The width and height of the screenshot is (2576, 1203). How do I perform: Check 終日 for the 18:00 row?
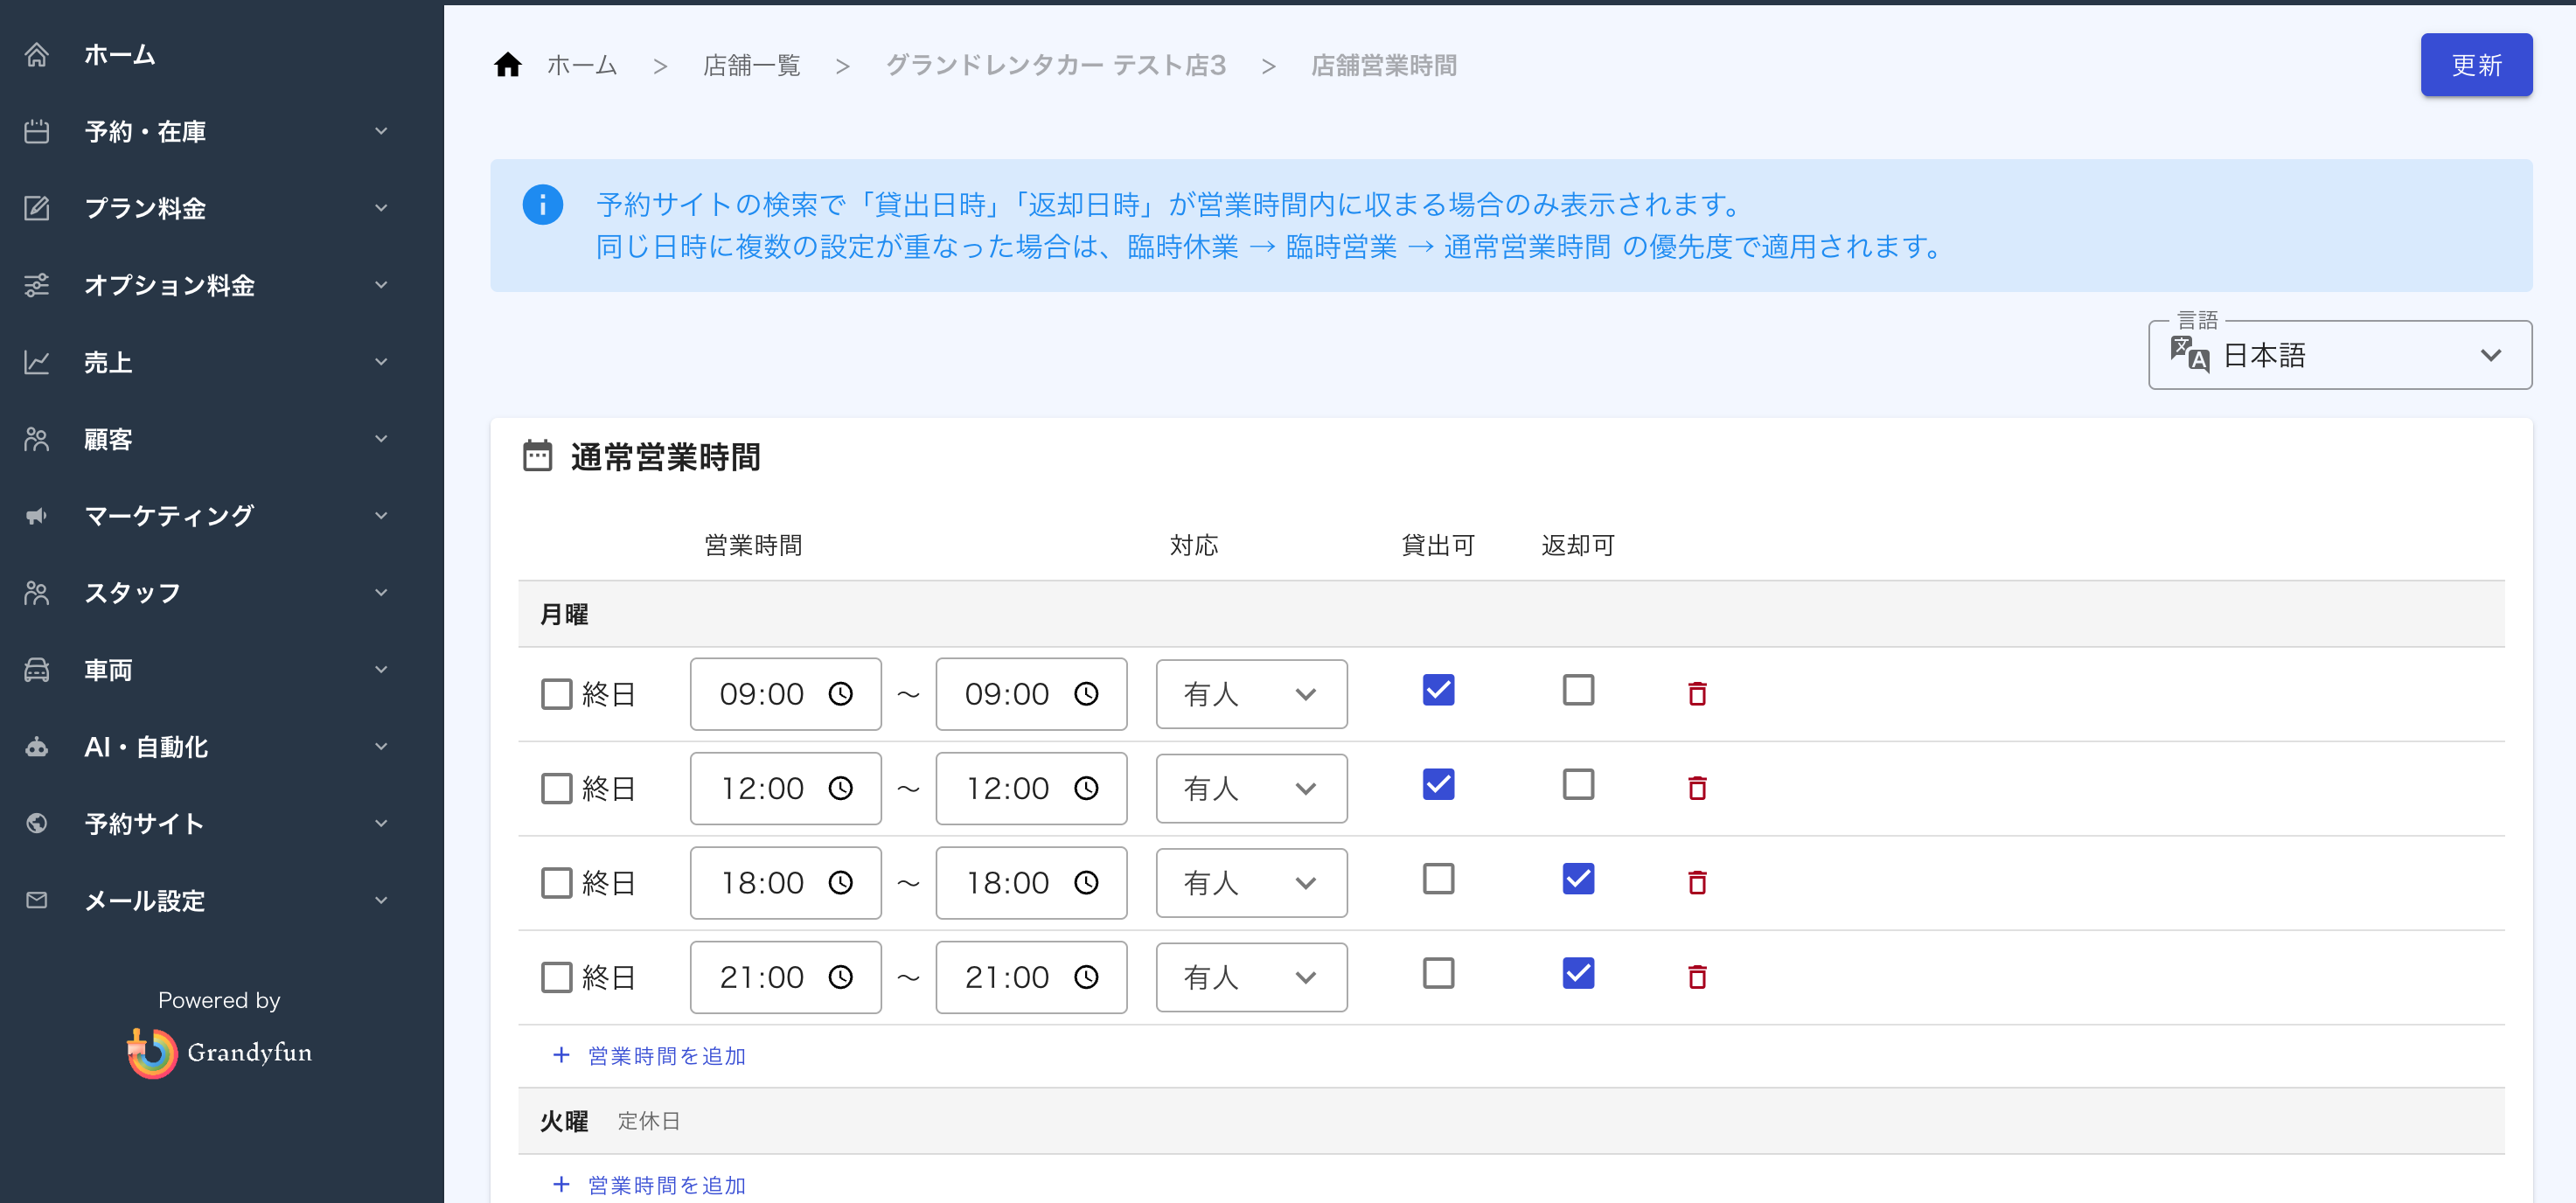(x=556, y=882)
